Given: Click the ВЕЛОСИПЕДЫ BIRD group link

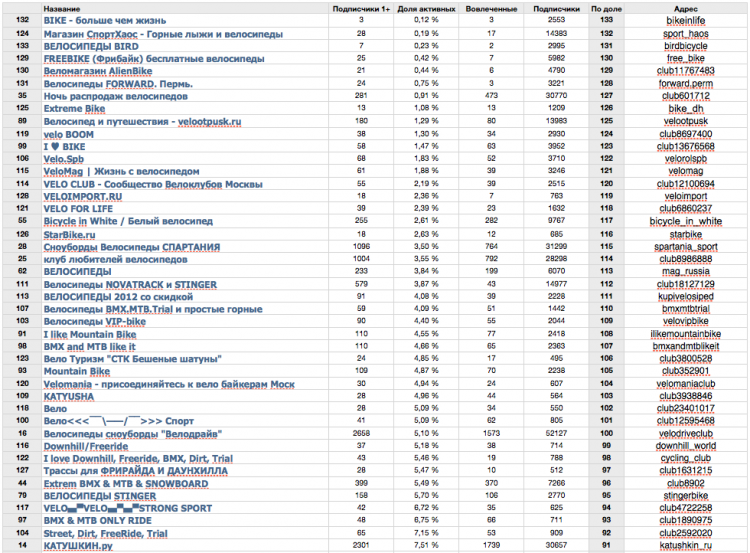Looking at the screenshot, I should (x=91, y=46).
